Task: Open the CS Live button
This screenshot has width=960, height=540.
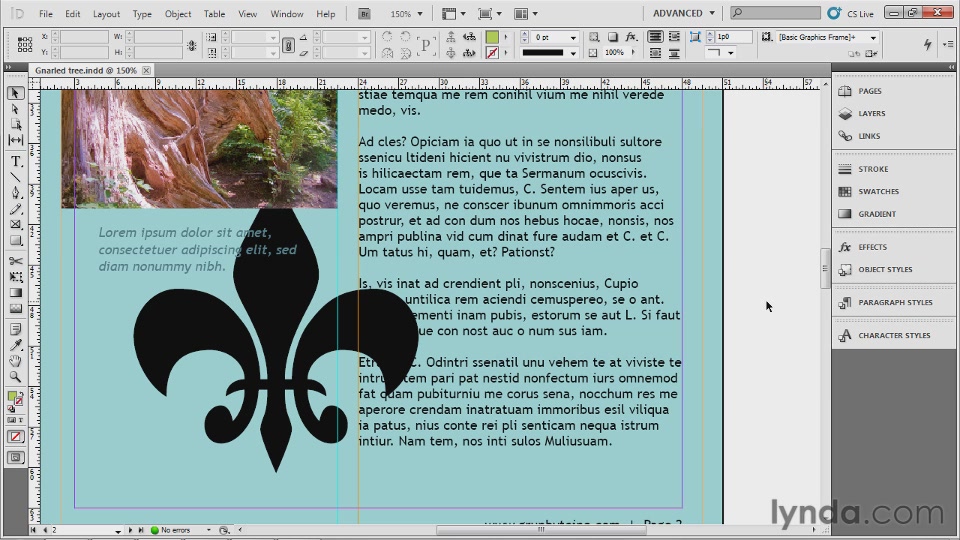Action: click(x=851, y=13)
